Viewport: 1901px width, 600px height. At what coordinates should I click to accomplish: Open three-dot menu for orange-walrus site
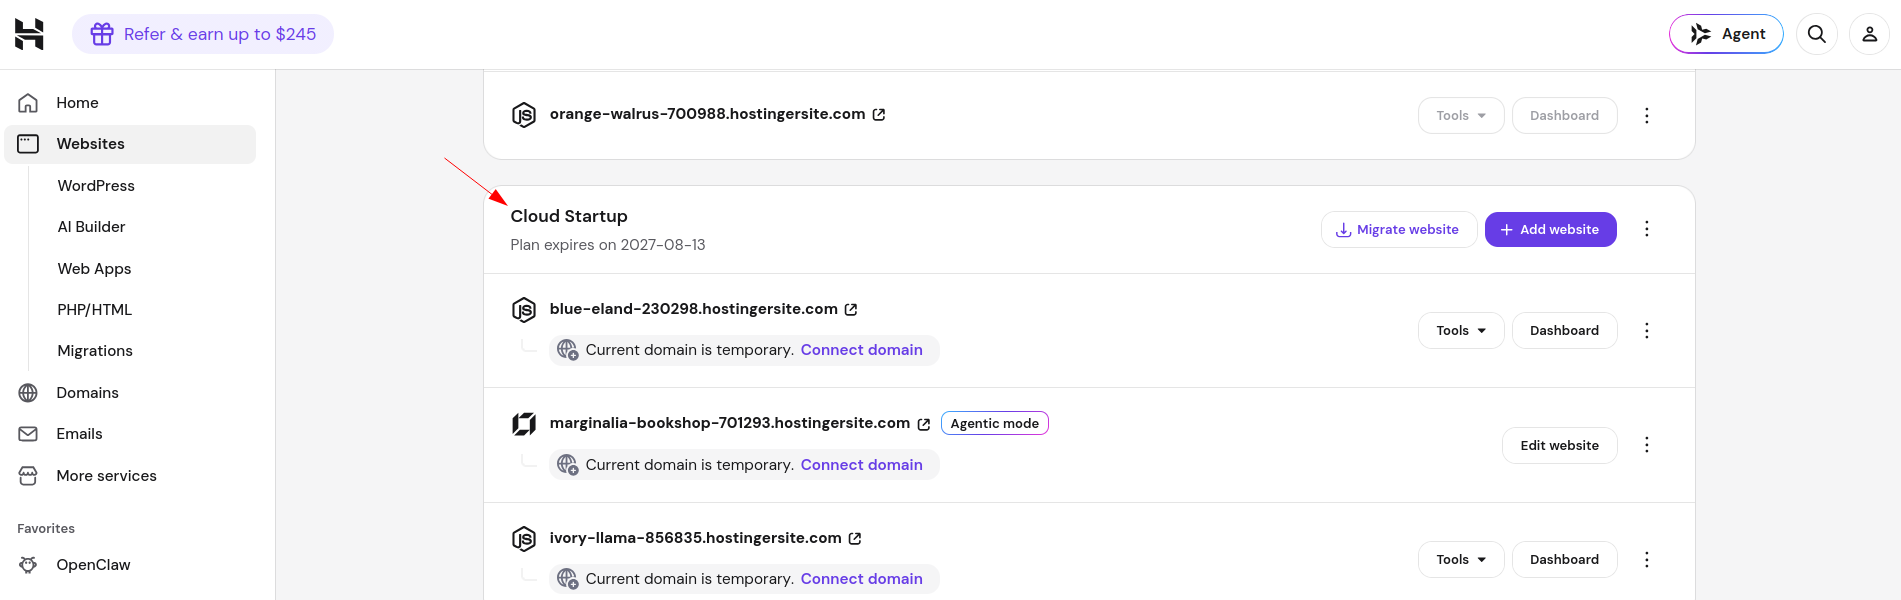click(x=1647, y=116)
